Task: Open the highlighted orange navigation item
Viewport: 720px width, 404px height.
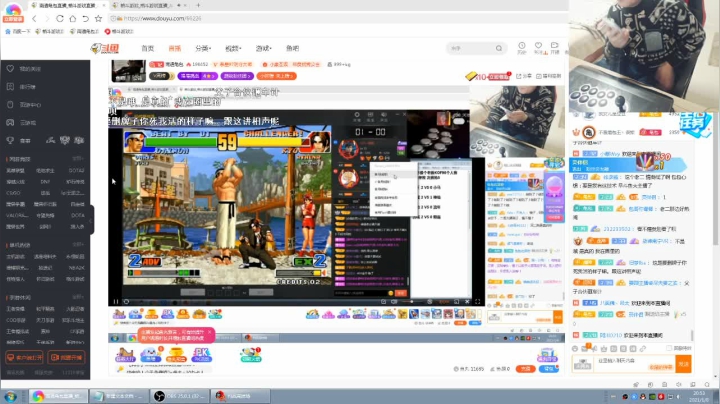Action: pos(174,48)
